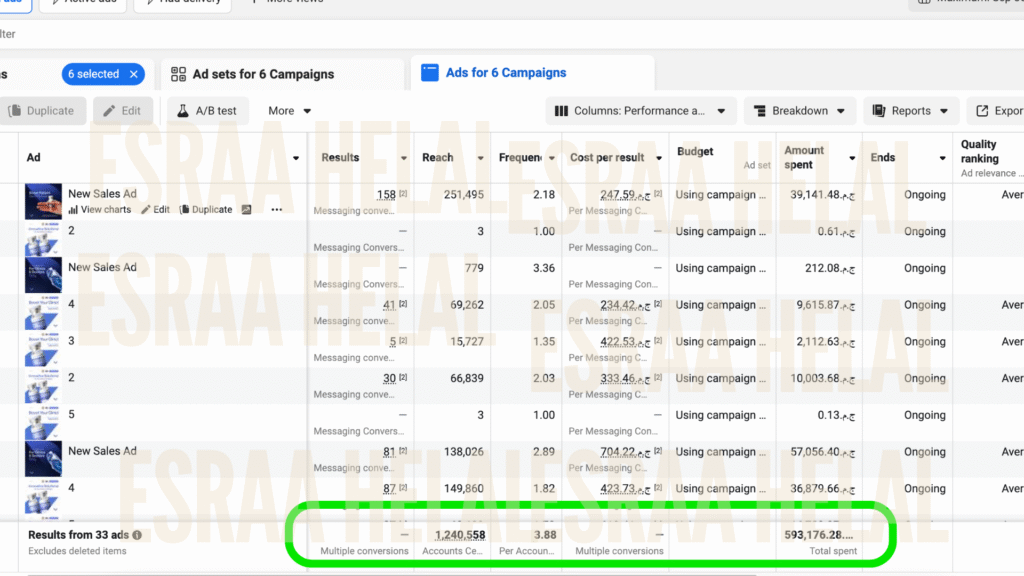
Task: Click the first New Sales Ad thumbnail
Action: coord(43,202)
